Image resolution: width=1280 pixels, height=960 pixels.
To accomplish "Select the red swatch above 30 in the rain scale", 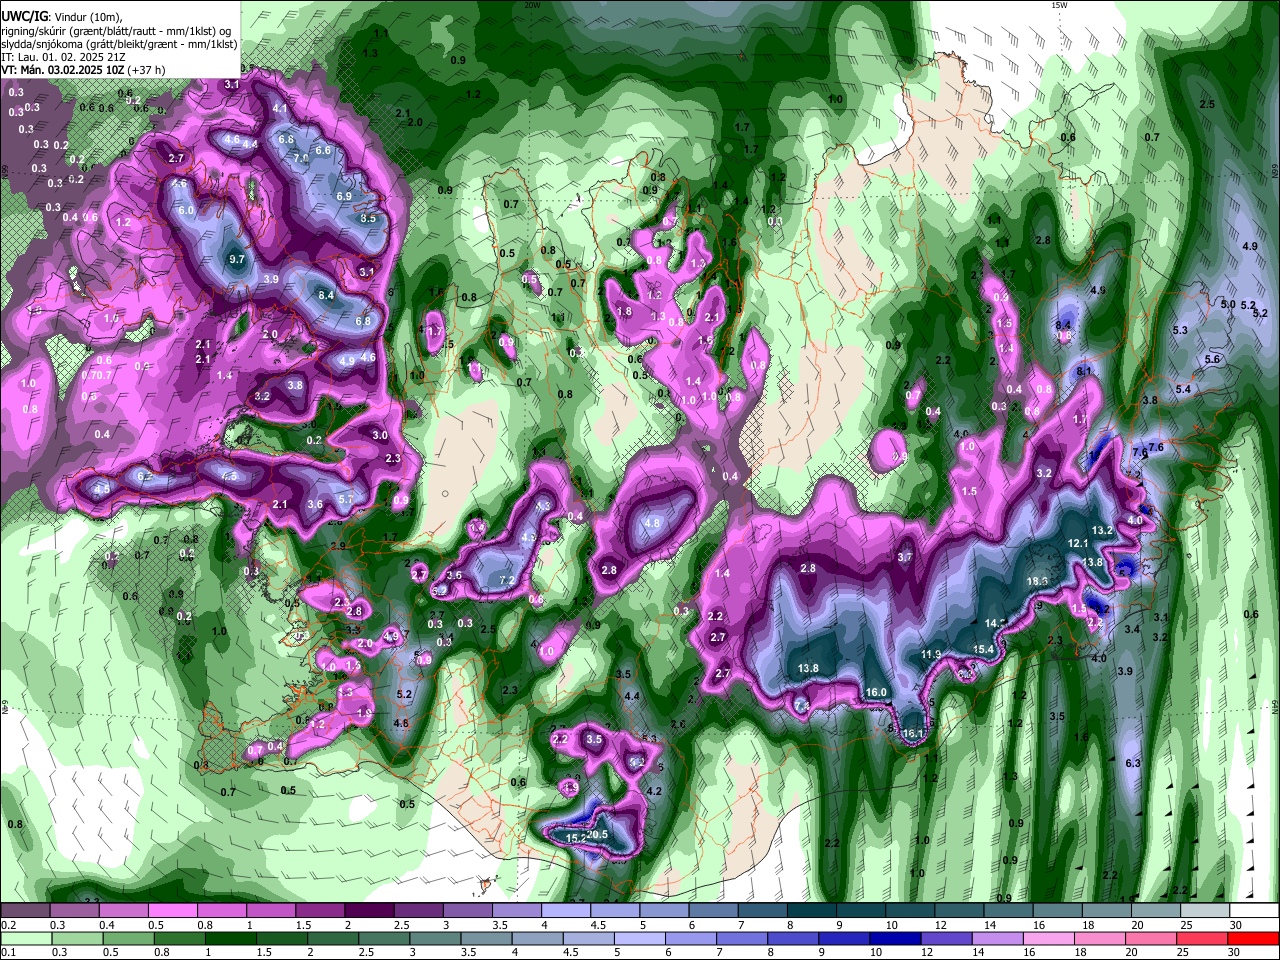I will pos(1253,939).
